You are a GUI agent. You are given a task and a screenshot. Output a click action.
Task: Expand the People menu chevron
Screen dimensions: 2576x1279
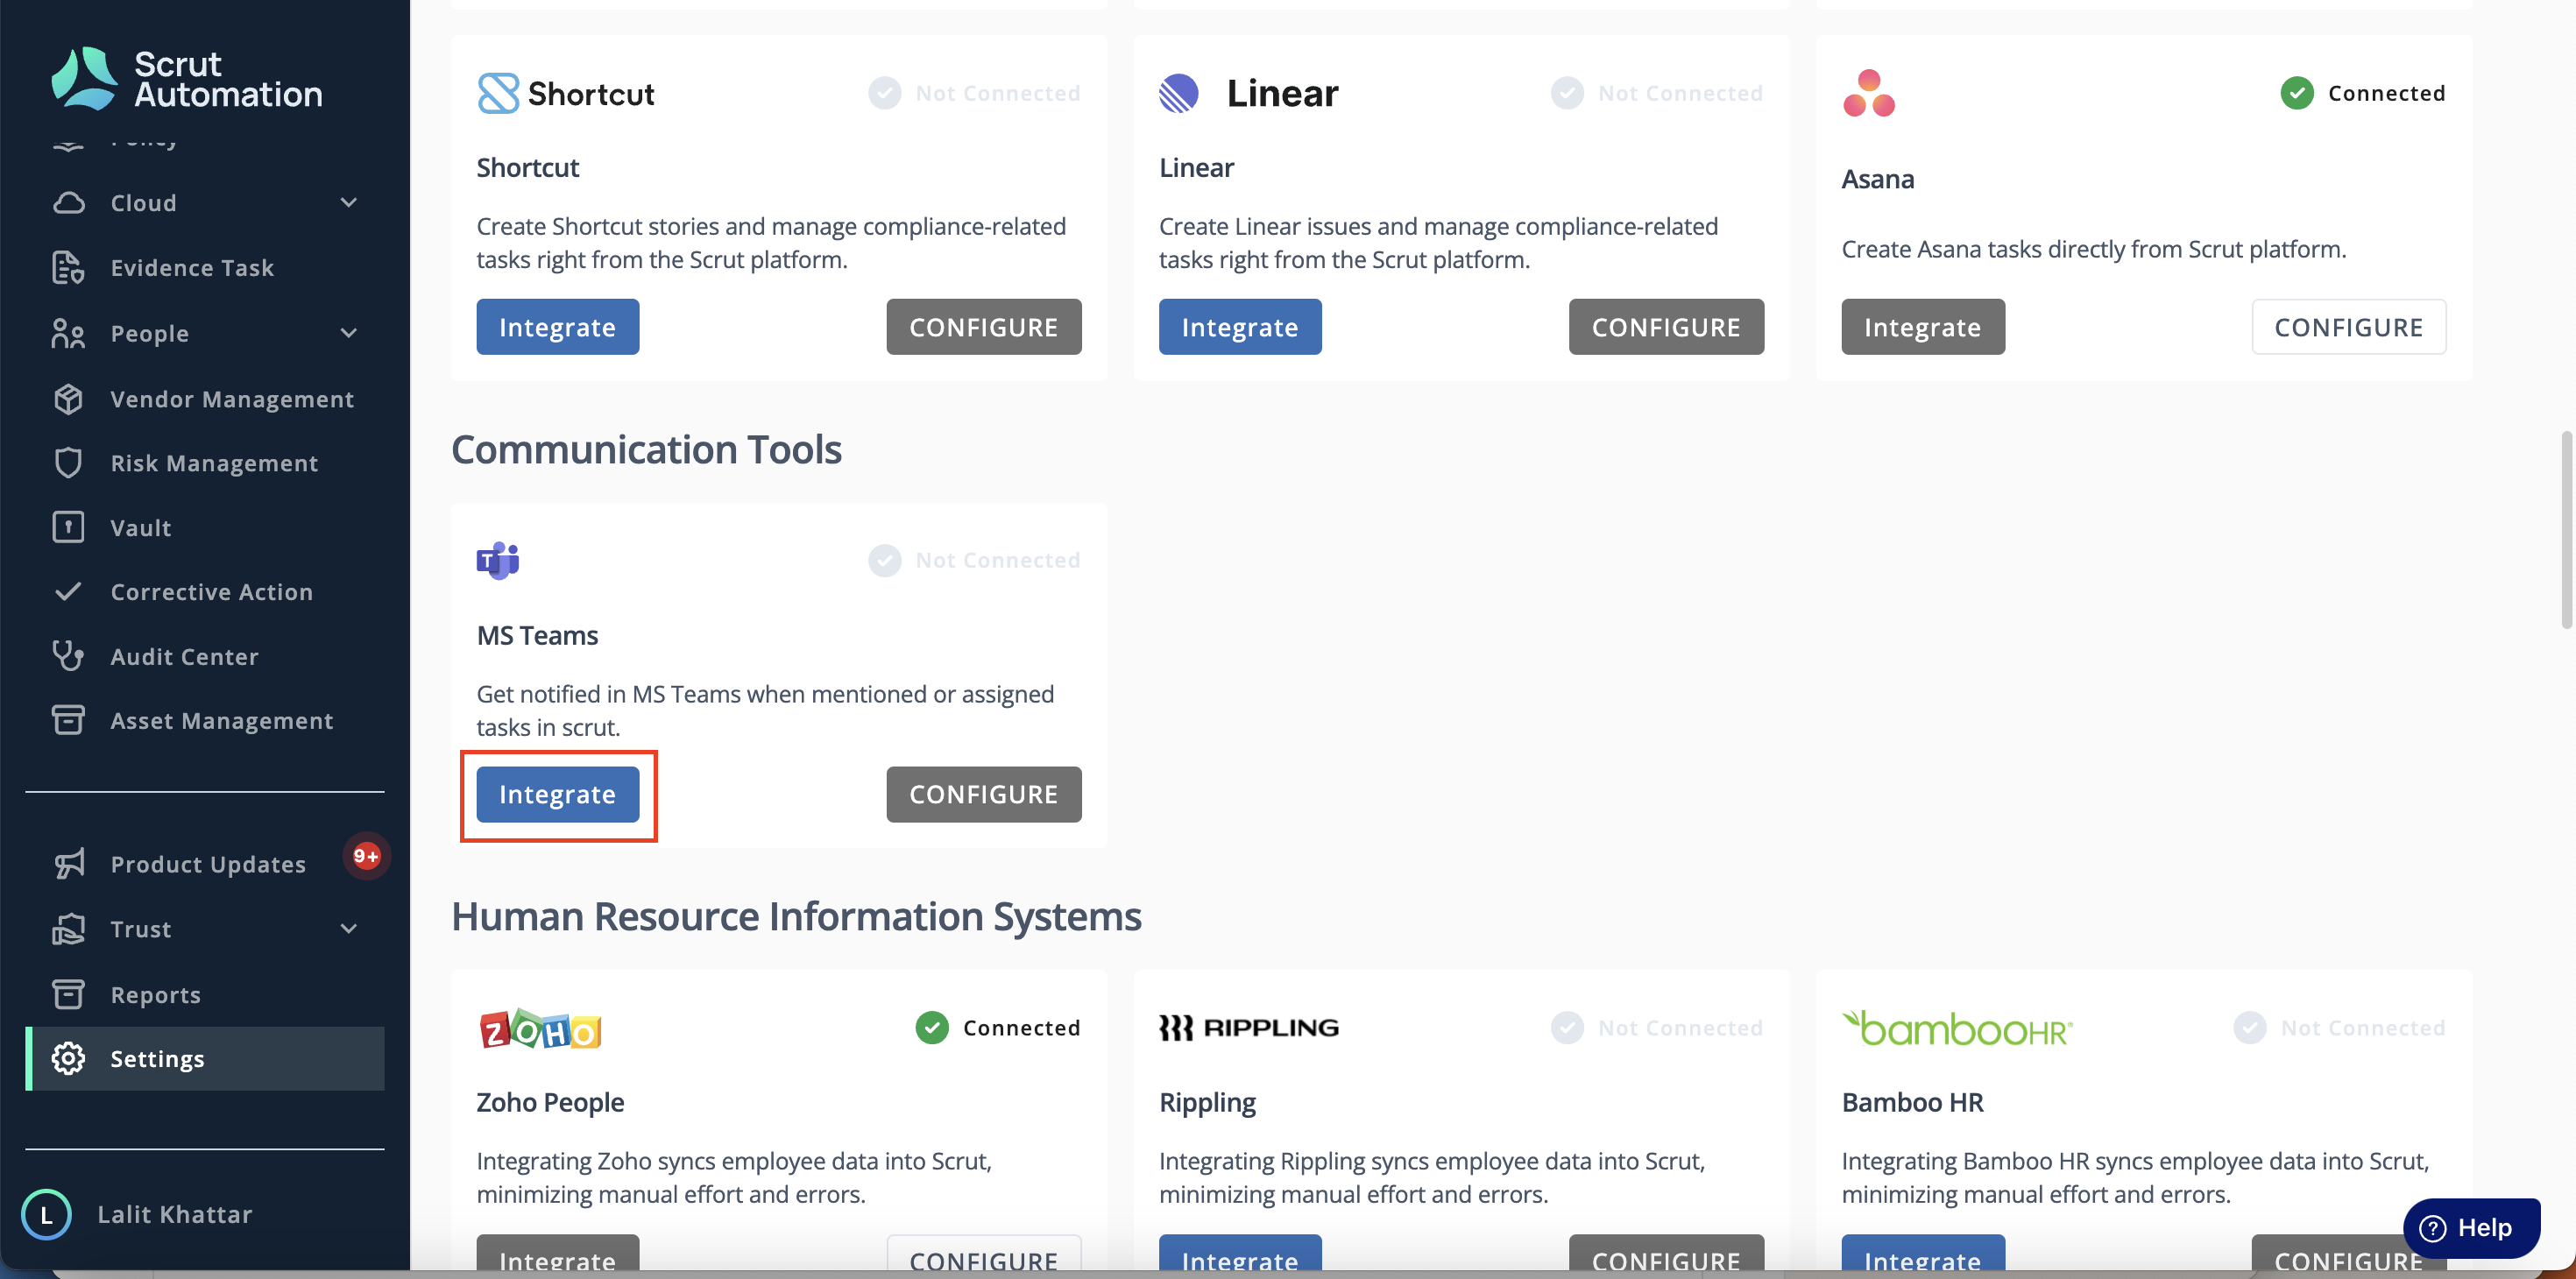pos(349,333)
